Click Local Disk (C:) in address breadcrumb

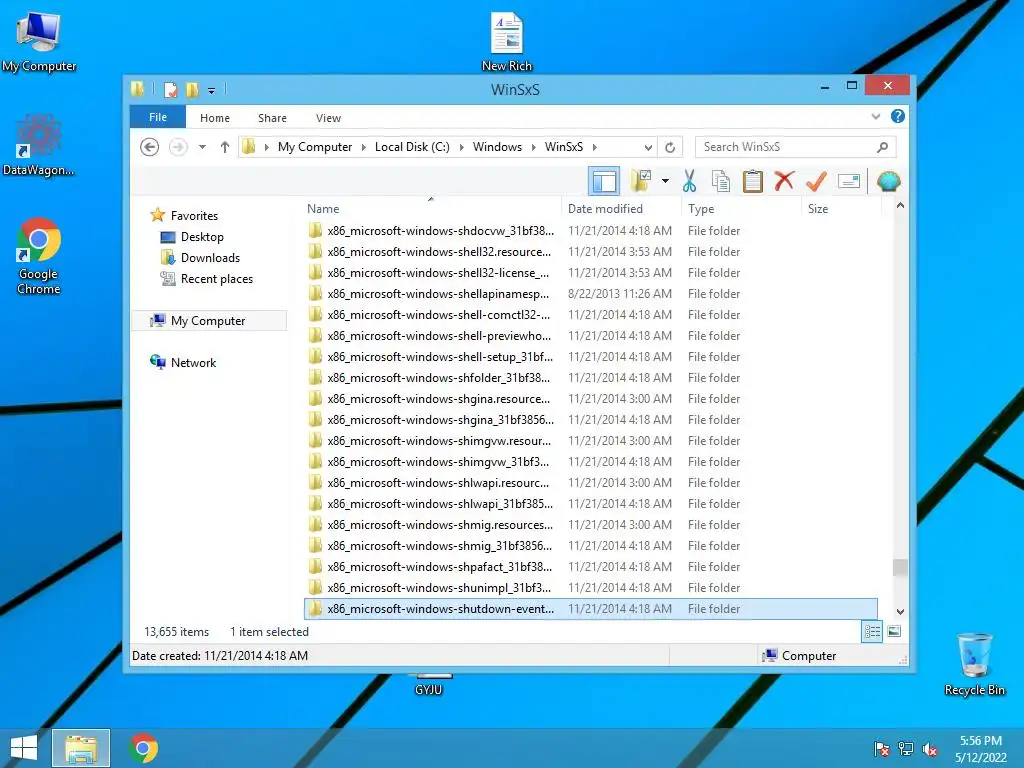[412, 147]
